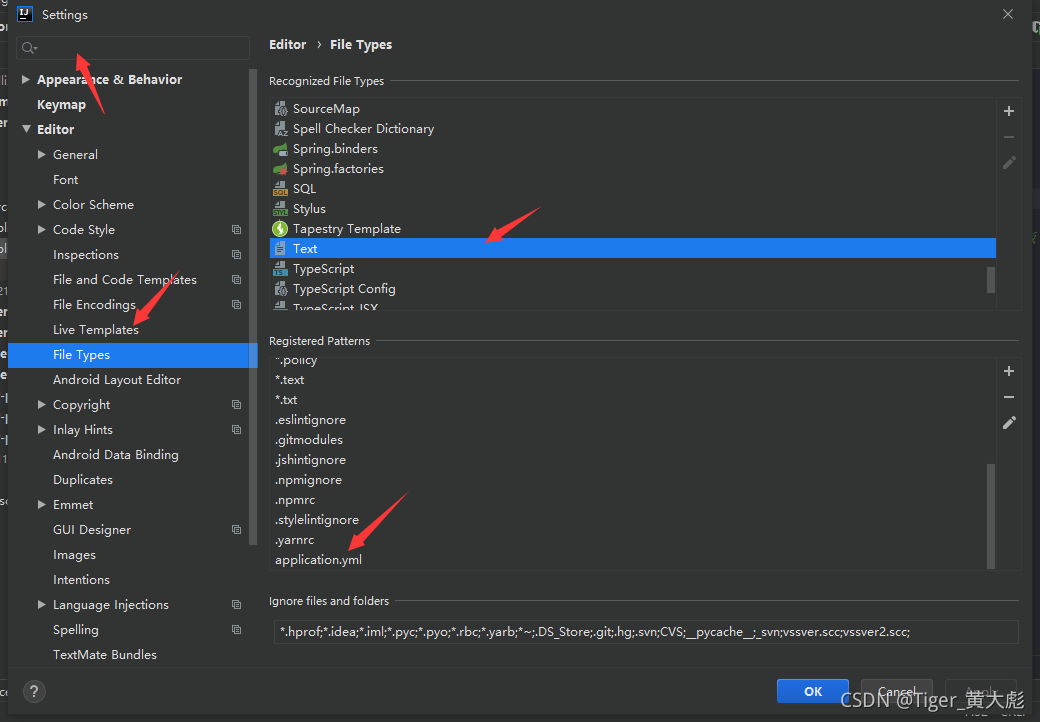Screen dimensions: 1040x722
Task: Click the SQL file type icon
Action: 281,189
